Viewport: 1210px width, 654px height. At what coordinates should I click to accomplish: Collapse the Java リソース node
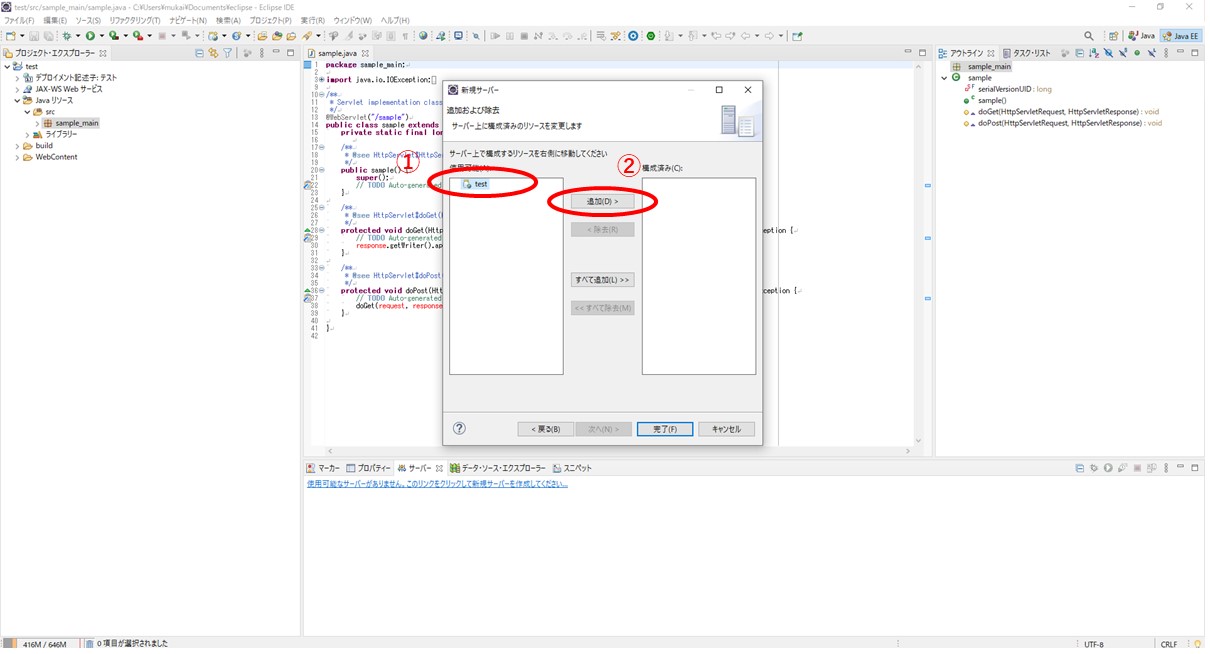[x=18, y=100]
